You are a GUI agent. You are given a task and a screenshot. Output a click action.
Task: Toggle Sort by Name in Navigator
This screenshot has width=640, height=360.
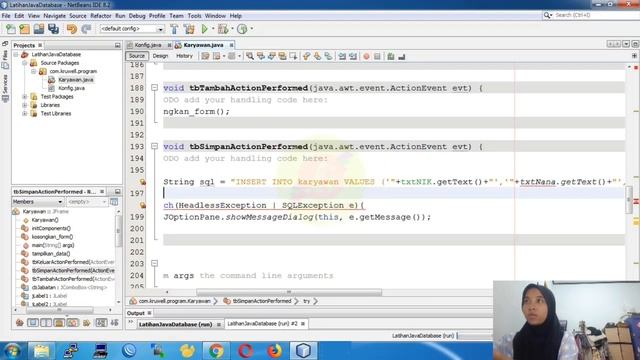click(101, 323)
